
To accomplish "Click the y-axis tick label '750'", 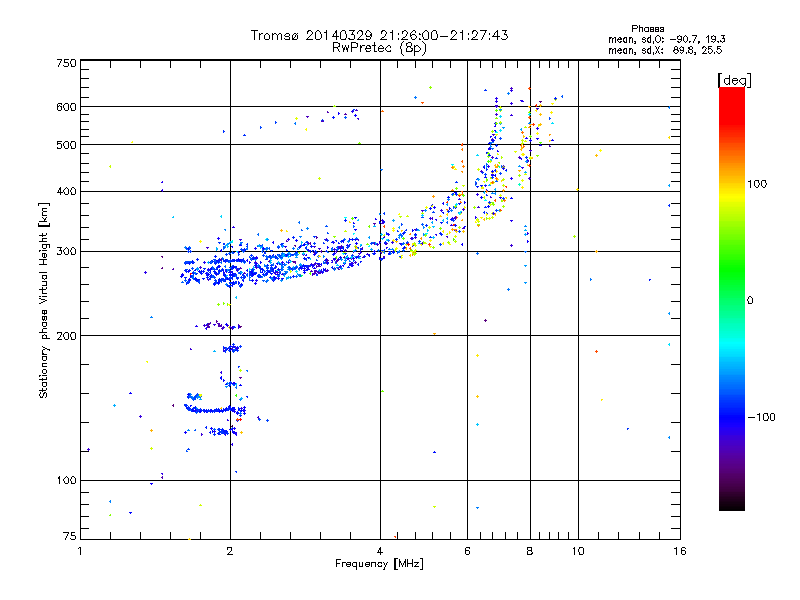I will (x=67, y=63).
